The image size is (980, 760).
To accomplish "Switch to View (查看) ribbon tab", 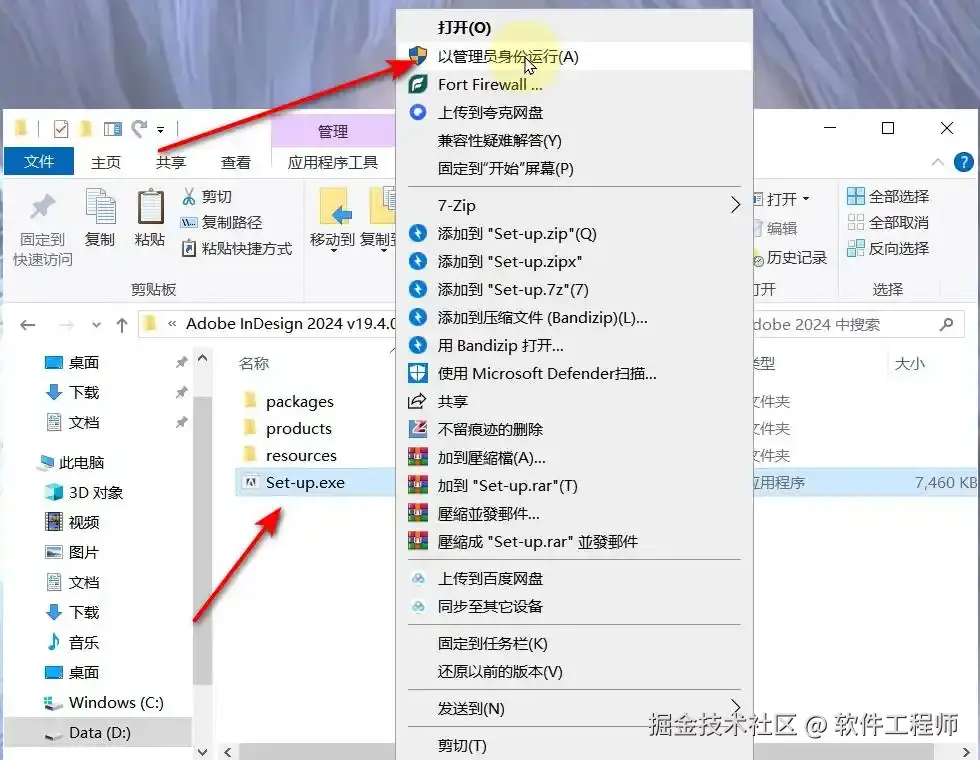I will [236, 162].
